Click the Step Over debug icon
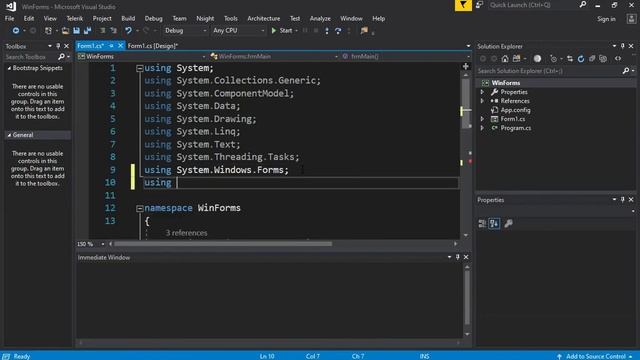The height and width of the screenshot is (360, 640). click(x=338, y=31)
